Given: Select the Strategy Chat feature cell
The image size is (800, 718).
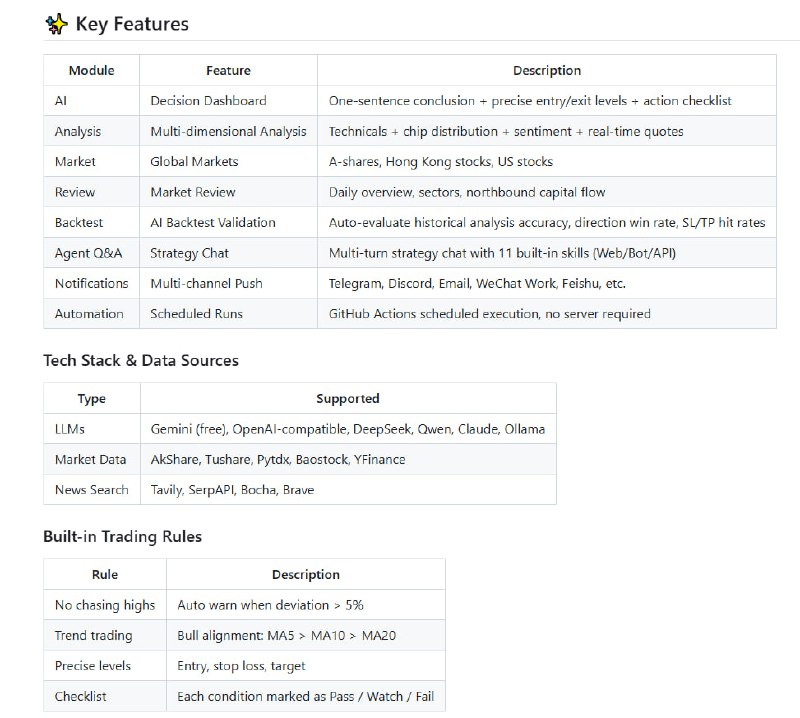Looking at the screenshot, I should point(189,253).
